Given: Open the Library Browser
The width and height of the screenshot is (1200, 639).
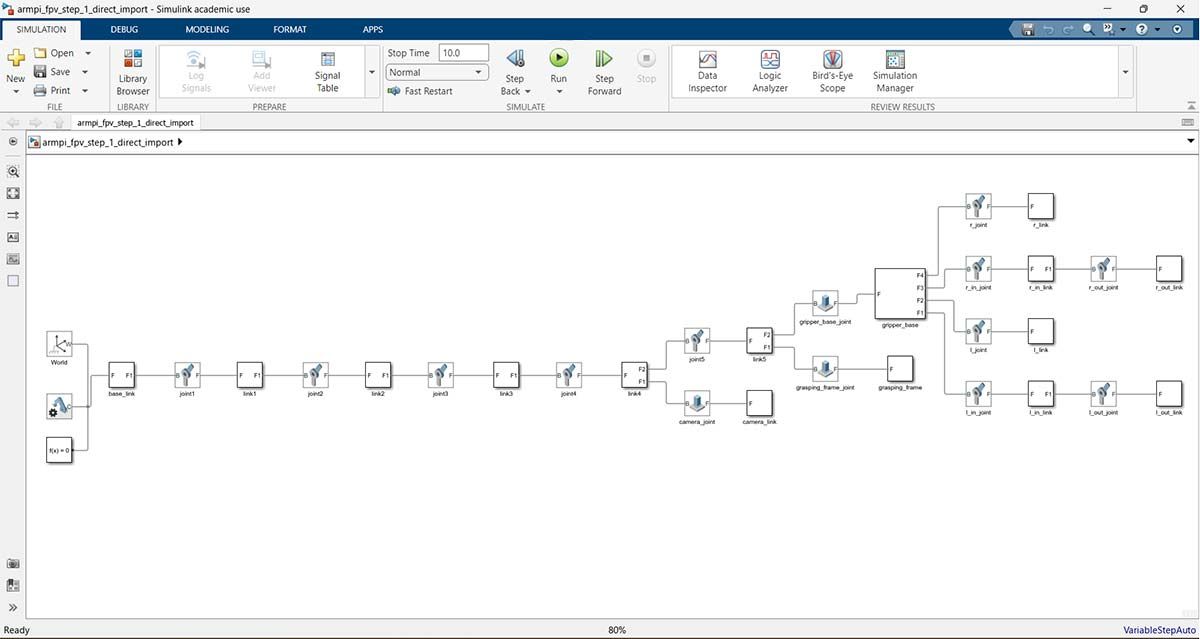Looking at the screenshot, I should [132, 70].
